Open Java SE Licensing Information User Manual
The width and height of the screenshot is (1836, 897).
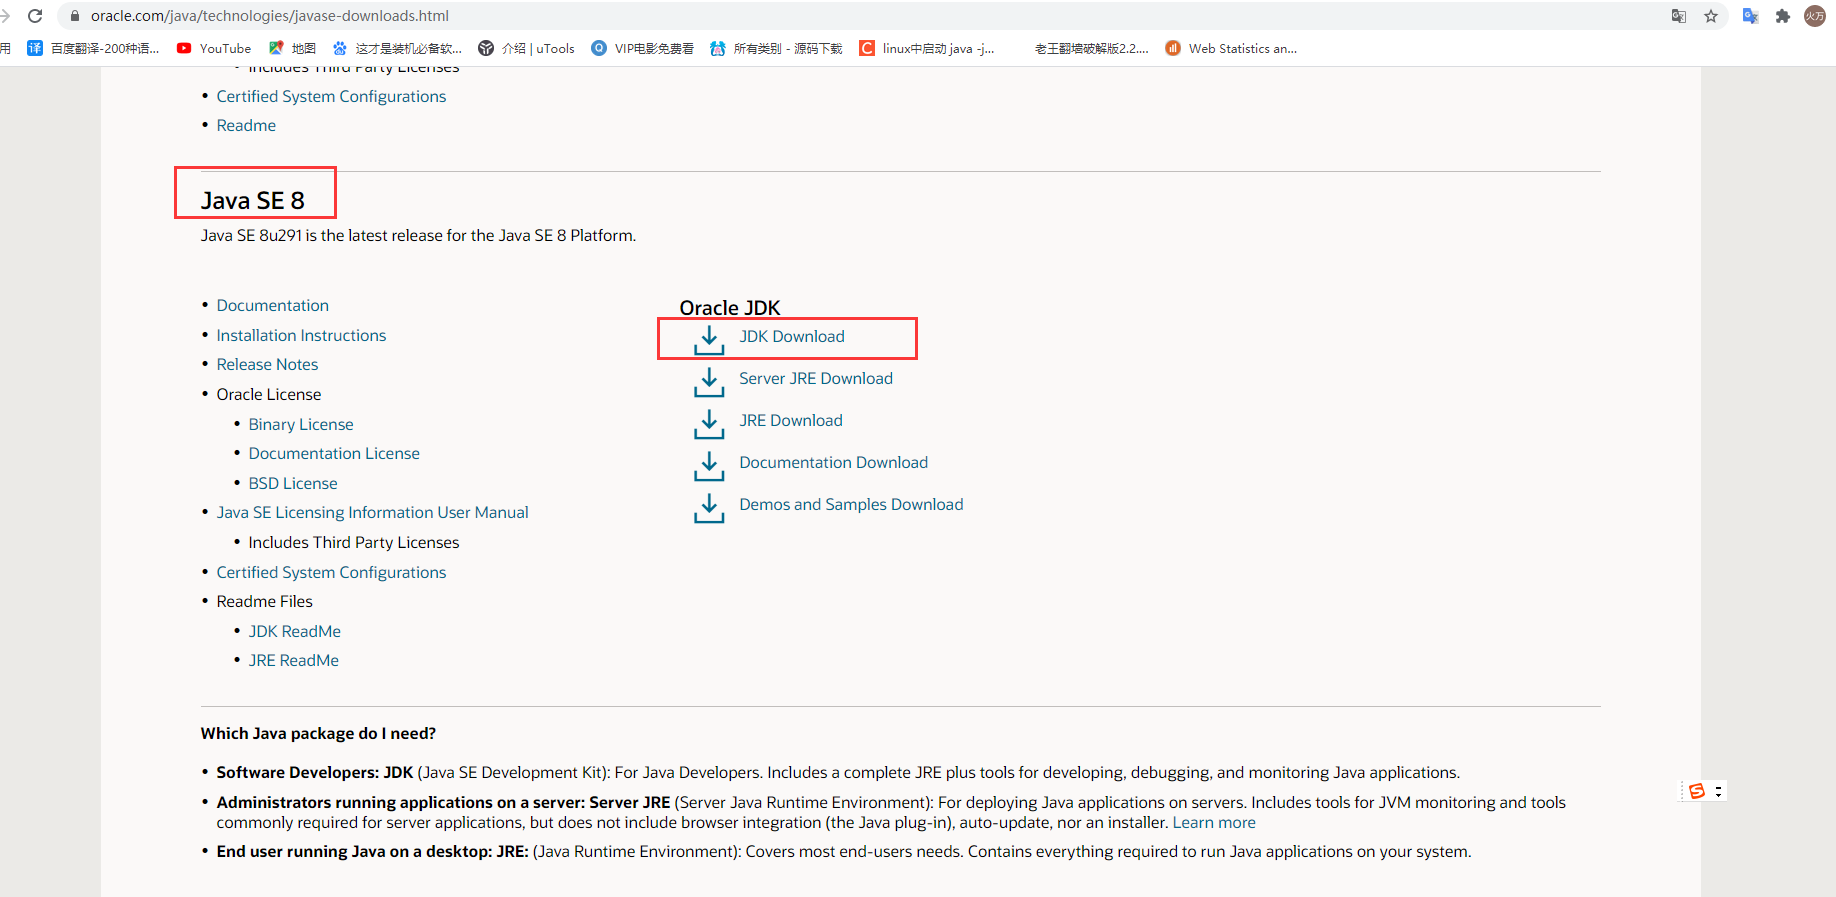372,512
